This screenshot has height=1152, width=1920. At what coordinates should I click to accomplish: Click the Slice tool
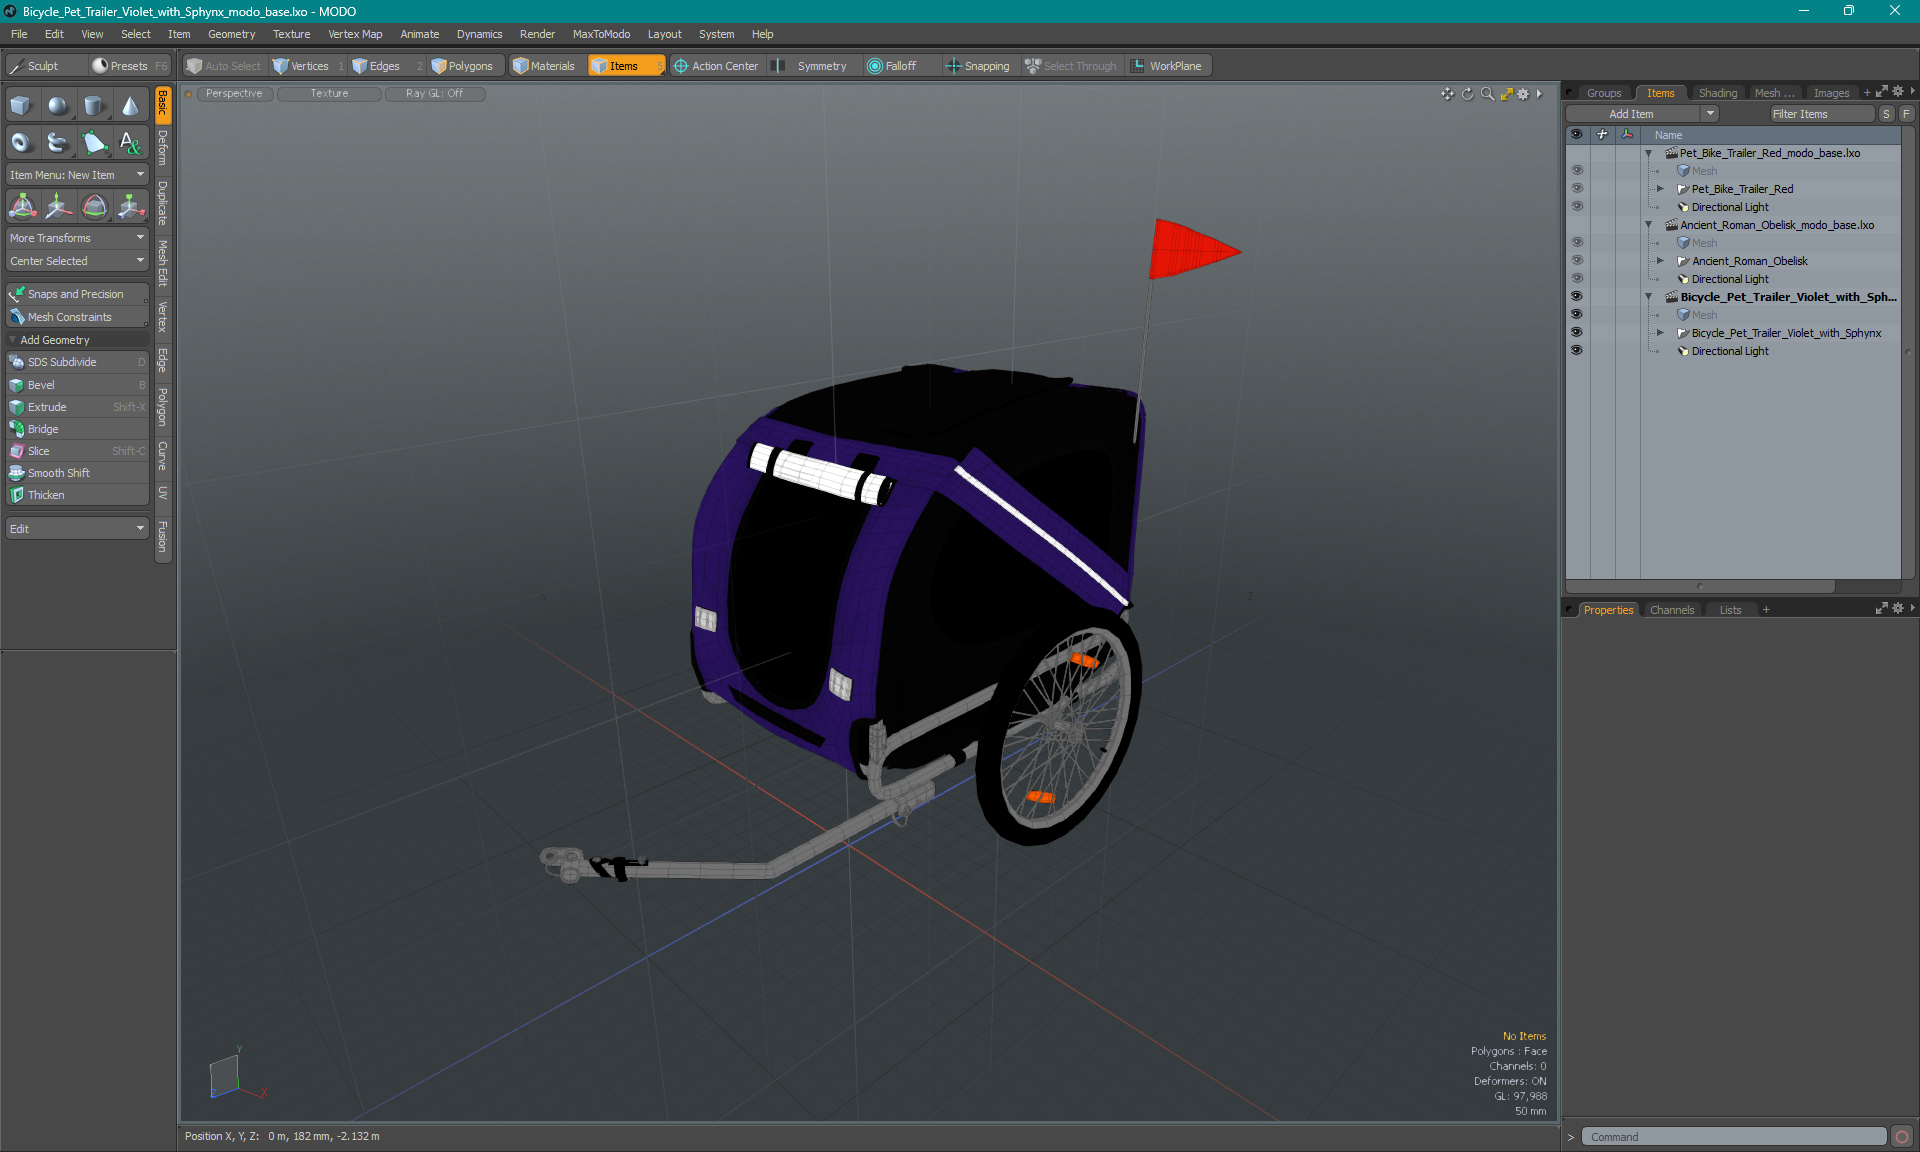pyautogui.click(x=77, y=451)
